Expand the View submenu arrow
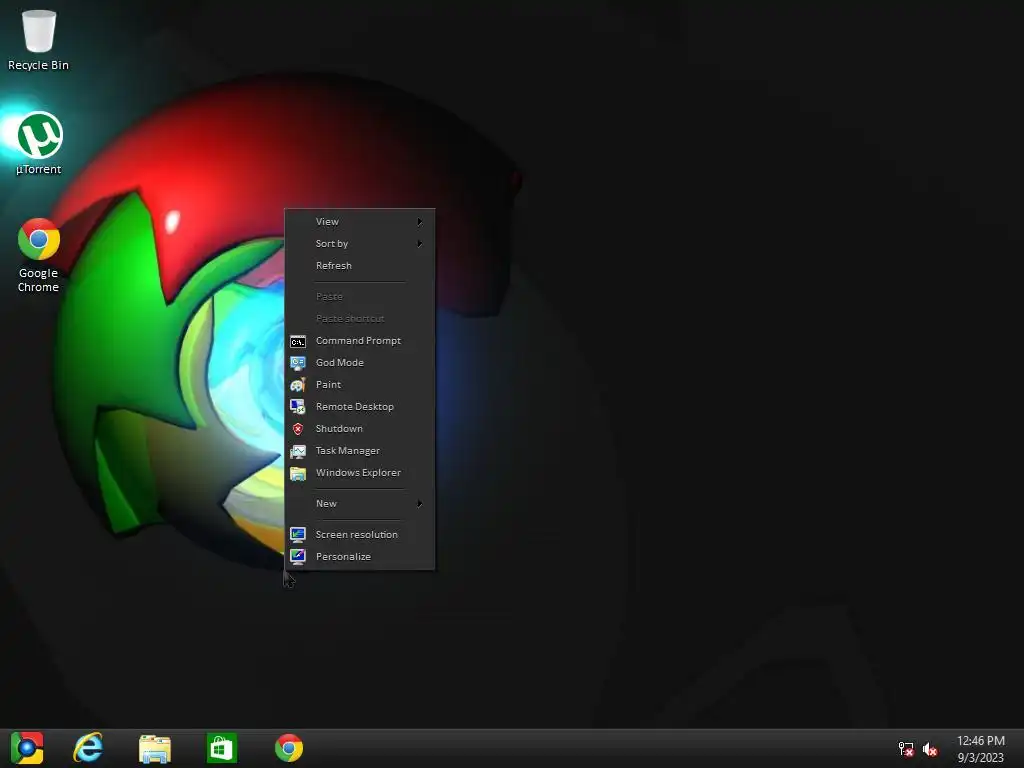1024x768 pixels. pyautogui.click(x=420, y=222)
